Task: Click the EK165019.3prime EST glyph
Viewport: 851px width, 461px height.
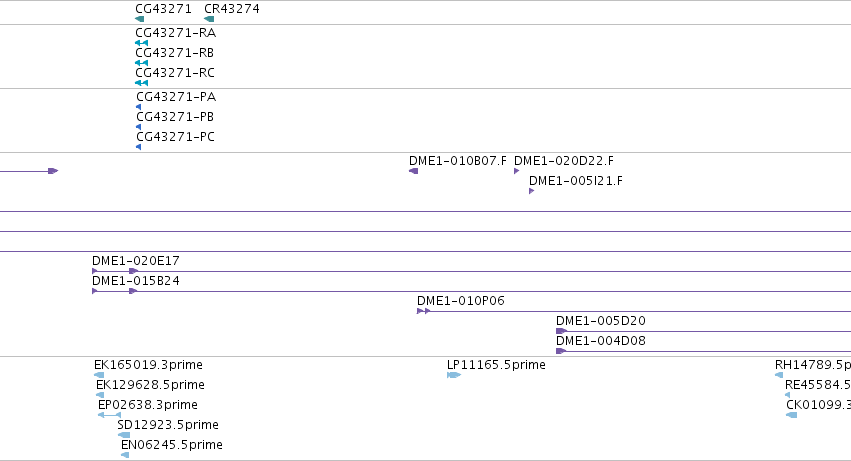Action: click(99, 375)
